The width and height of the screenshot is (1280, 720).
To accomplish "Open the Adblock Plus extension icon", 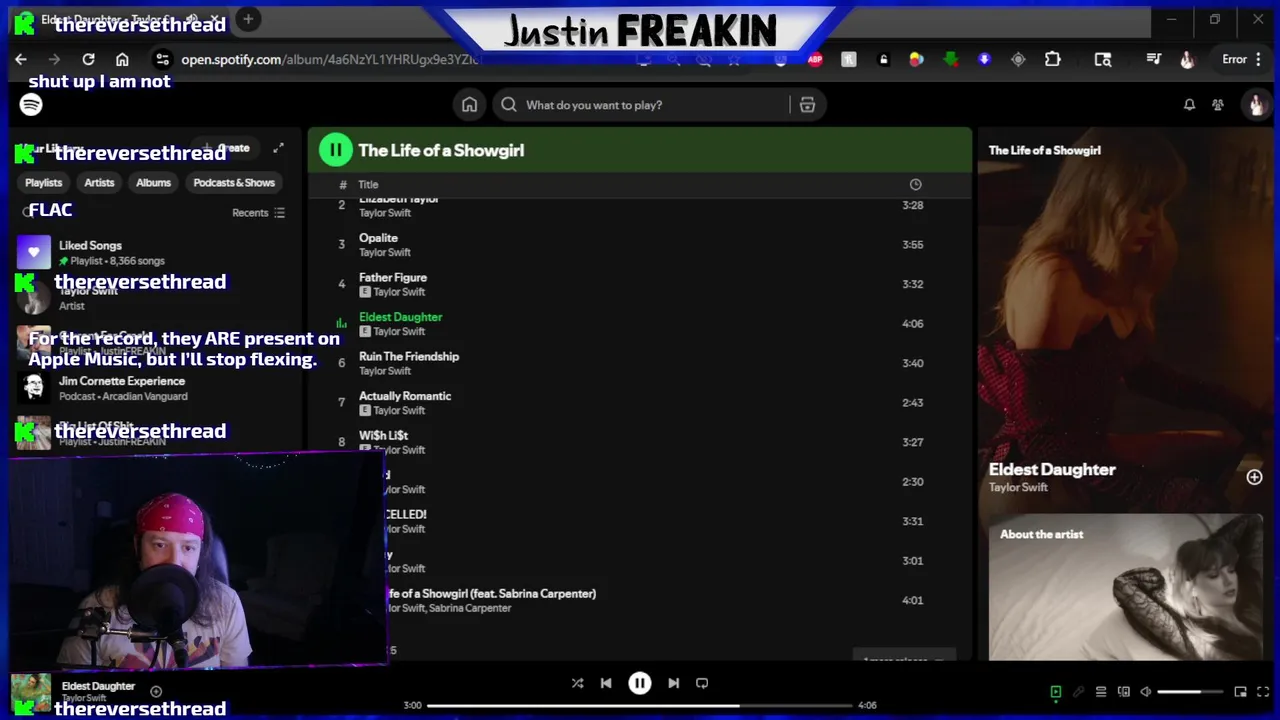I will (815, 59).
